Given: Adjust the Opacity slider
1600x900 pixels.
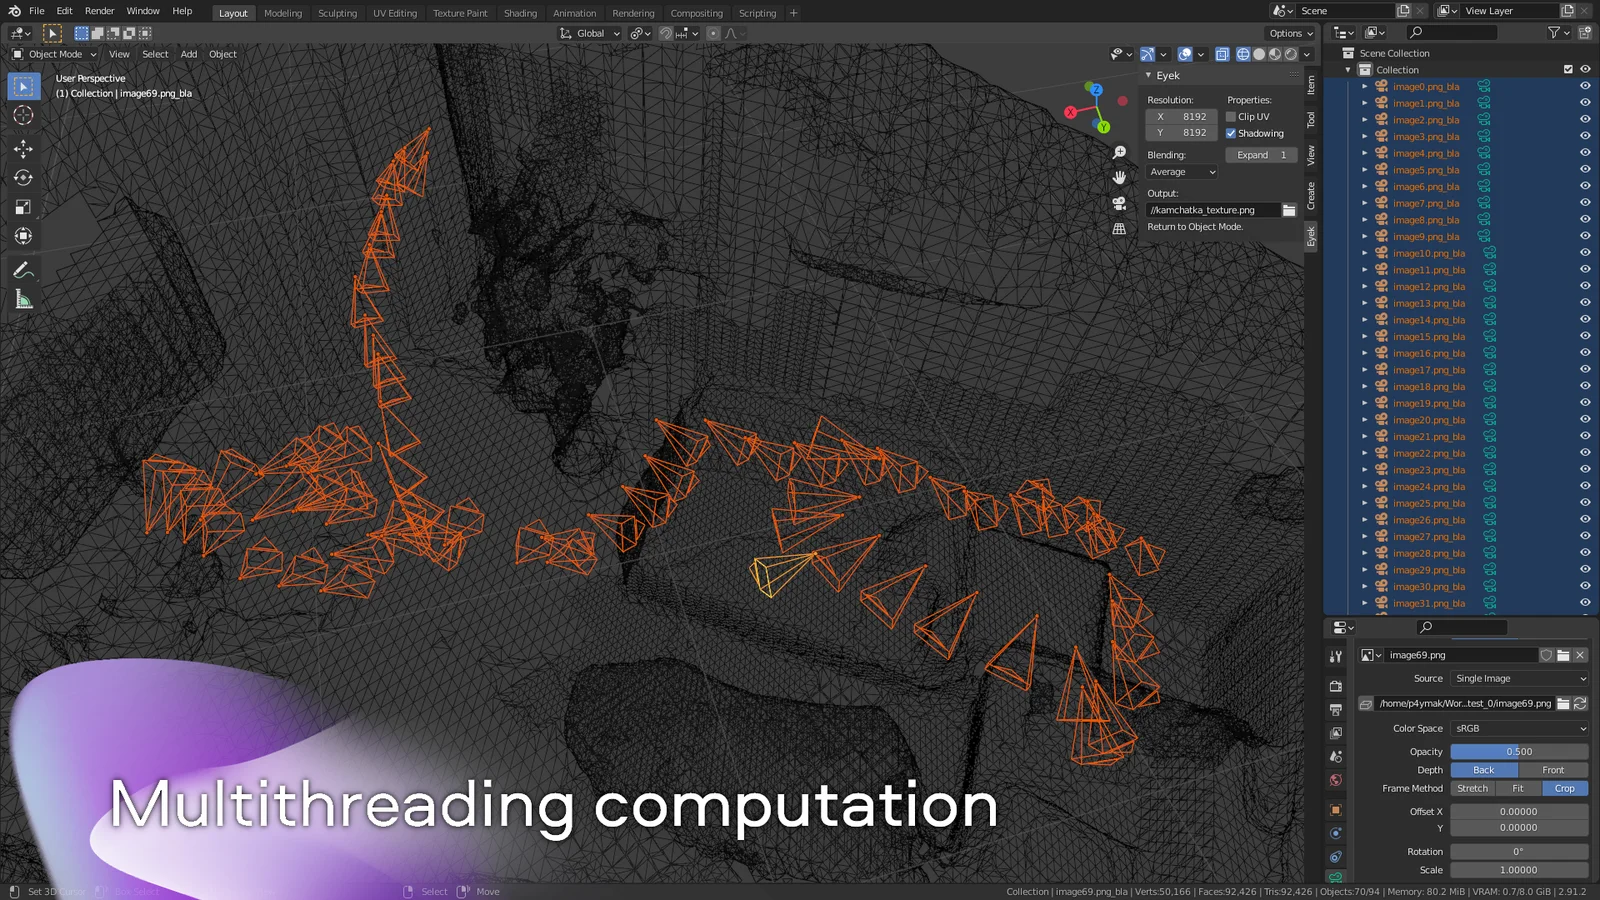Looking at the screenshot, I should tap(1518, 751).
